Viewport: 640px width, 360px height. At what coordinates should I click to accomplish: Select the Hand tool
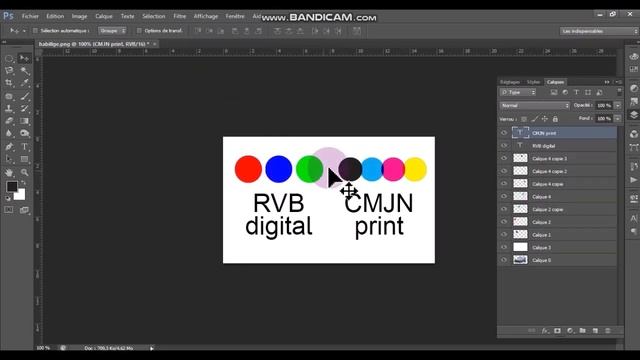click(9, 172)
